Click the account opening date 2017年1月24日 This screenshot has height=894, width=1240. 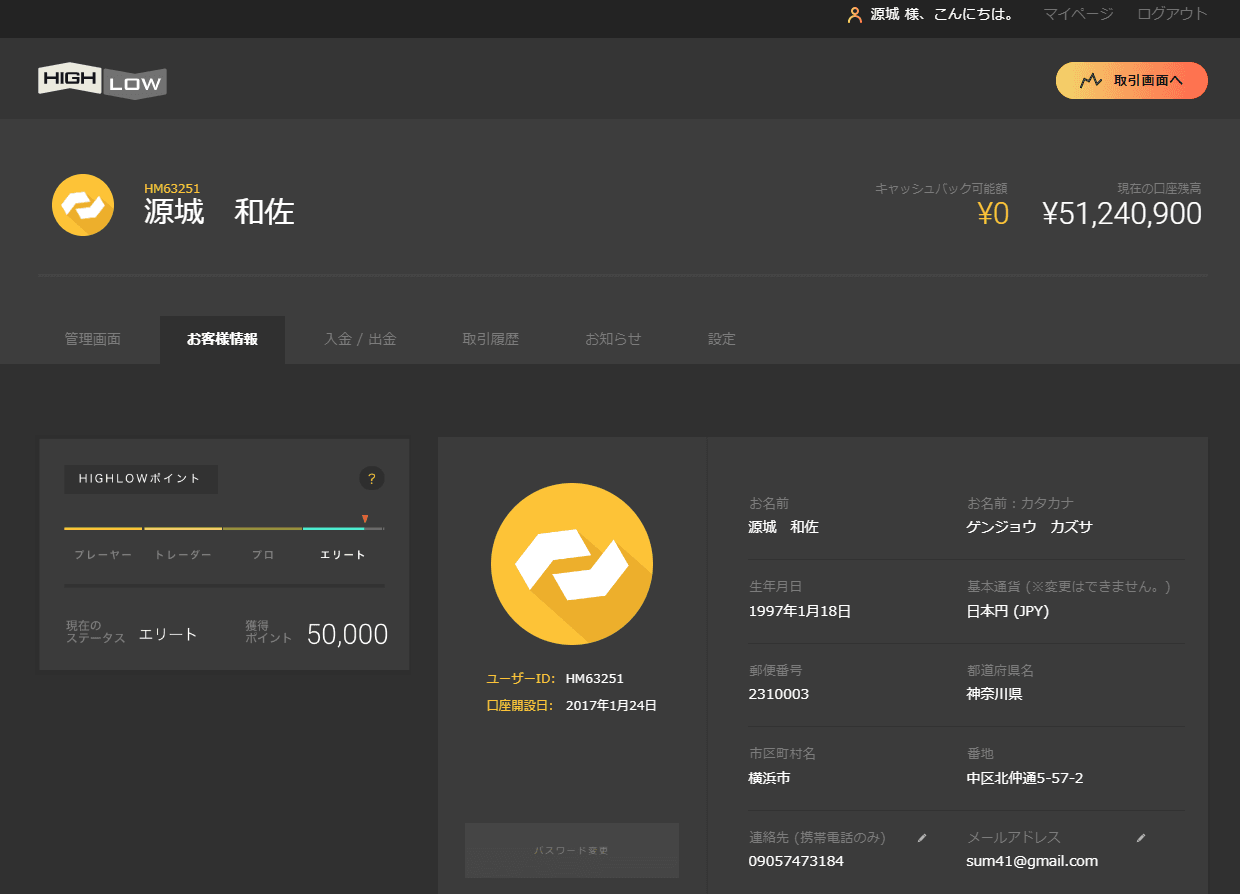pos(611,705)
